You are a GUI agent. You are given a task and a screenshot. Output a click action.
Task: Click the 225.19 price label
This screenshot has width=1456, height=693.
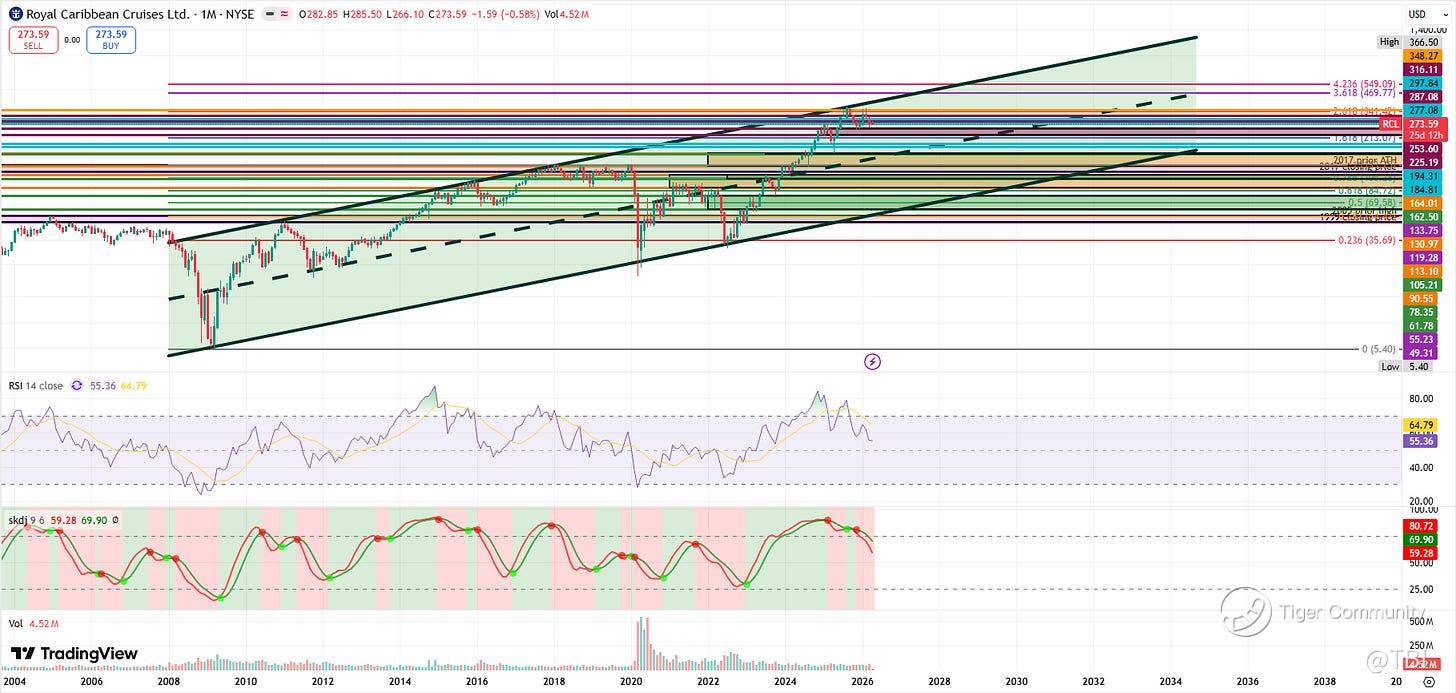coord(1422,162)
